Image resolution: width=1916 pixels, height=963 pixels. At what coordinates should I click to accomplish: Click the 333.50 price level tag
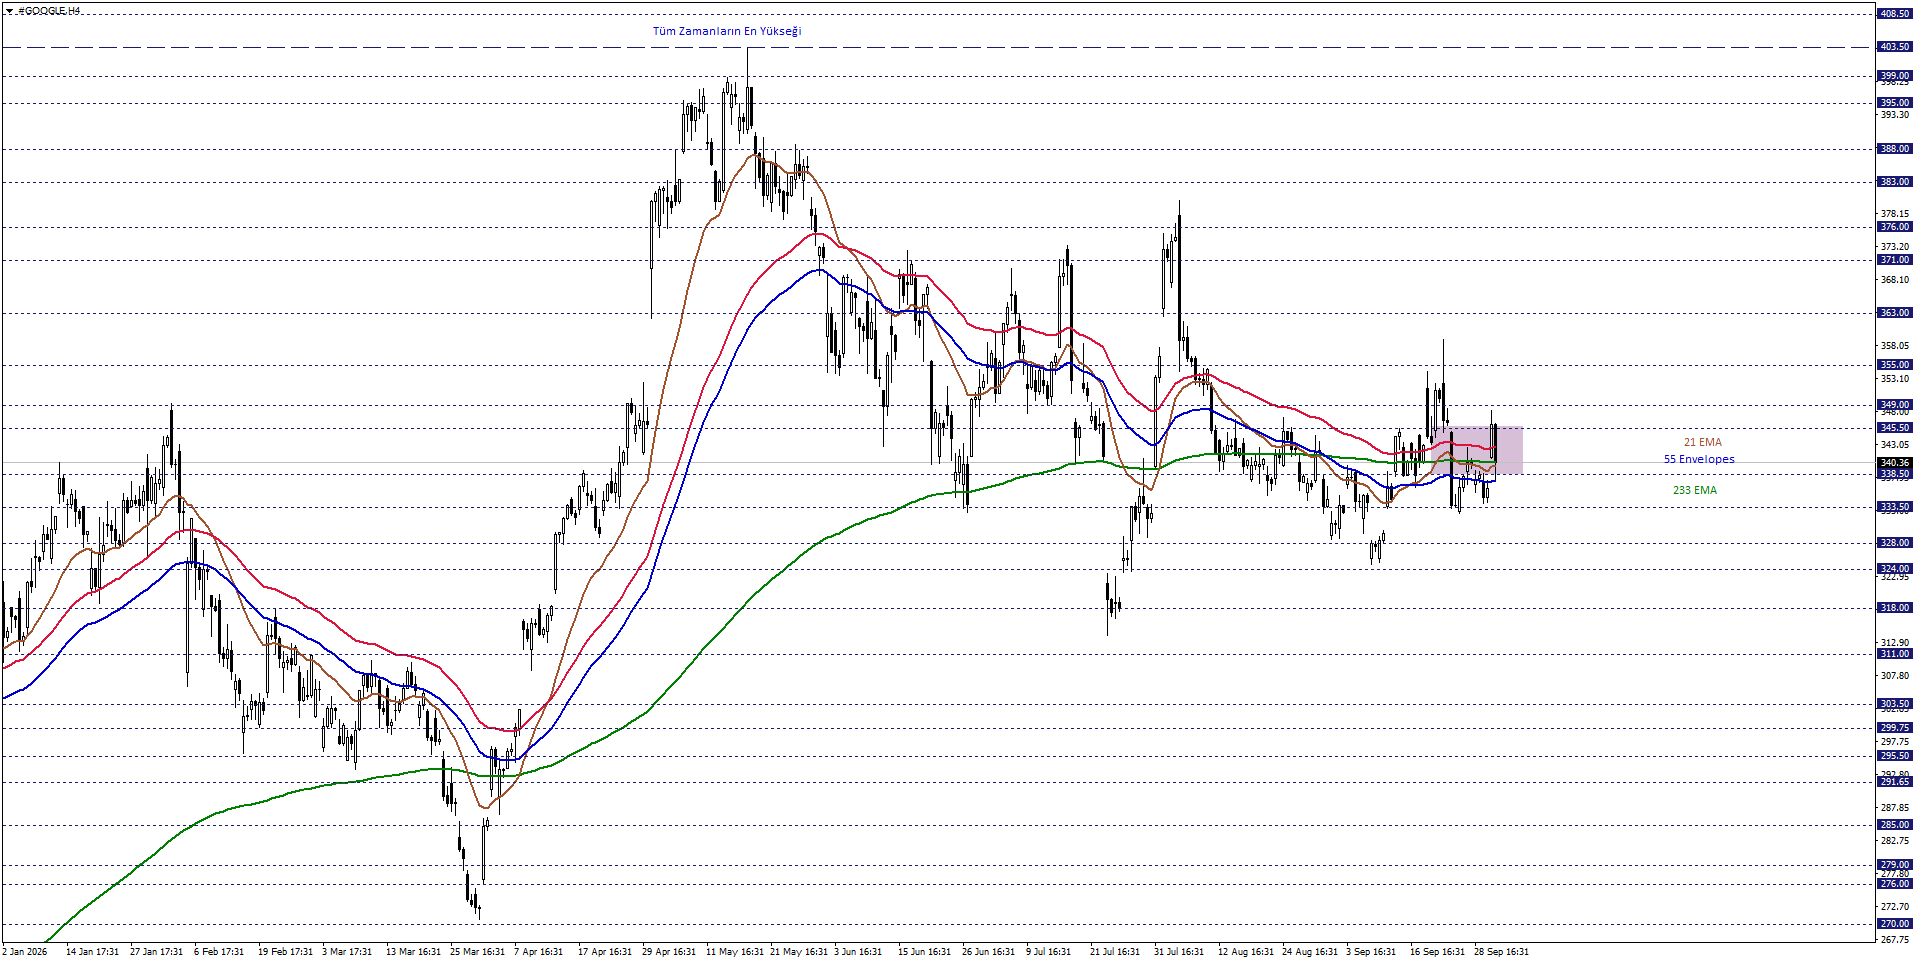(x=1895, y=507)
